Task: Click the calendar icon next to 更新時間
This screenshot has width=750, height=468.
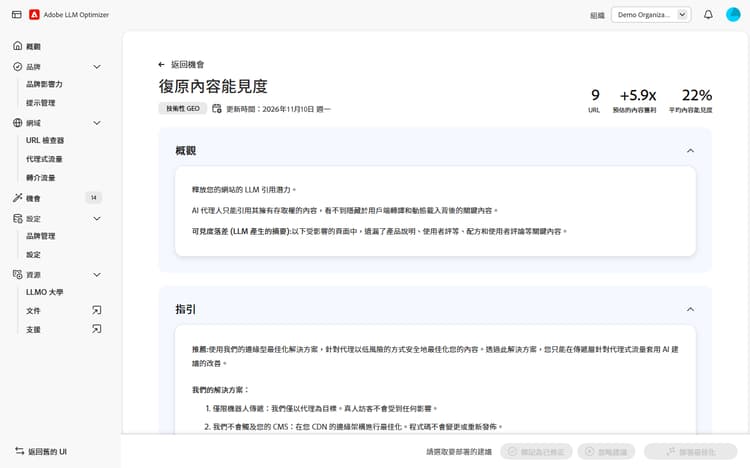Action: (x=217, y=109)
